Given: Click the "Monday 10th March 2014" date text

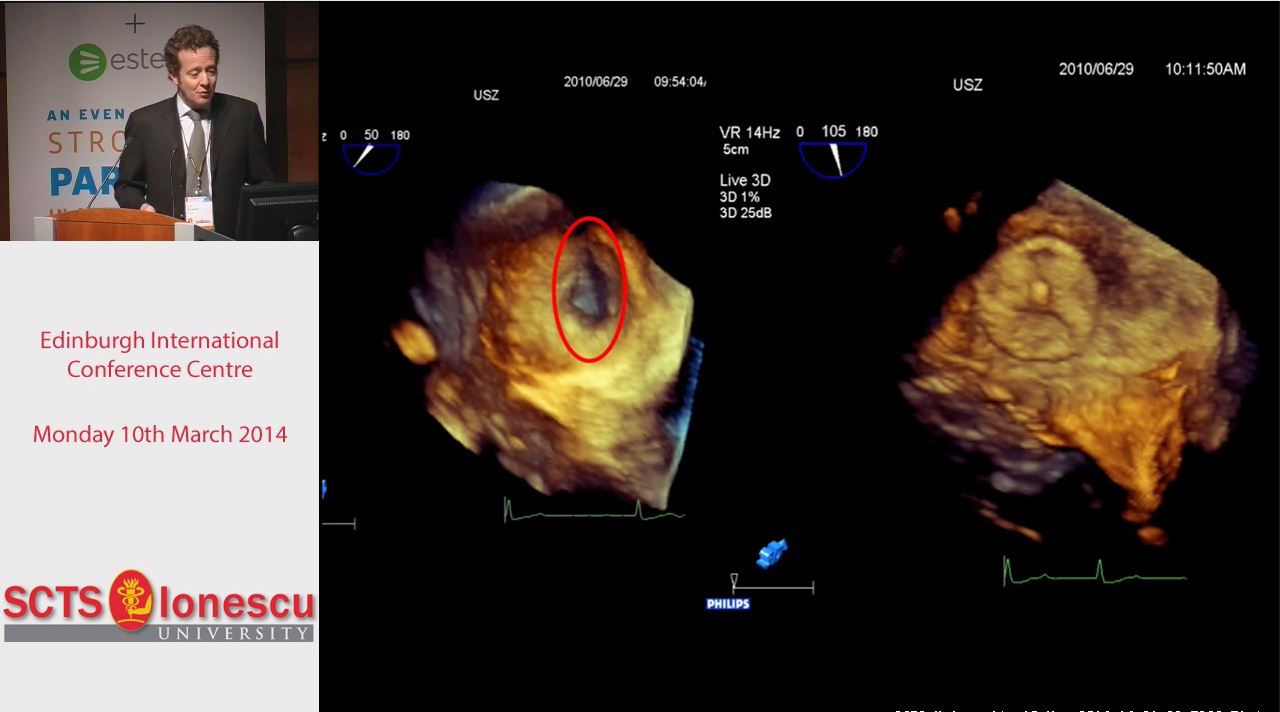Looking at the screenshot, I should 160,434.
